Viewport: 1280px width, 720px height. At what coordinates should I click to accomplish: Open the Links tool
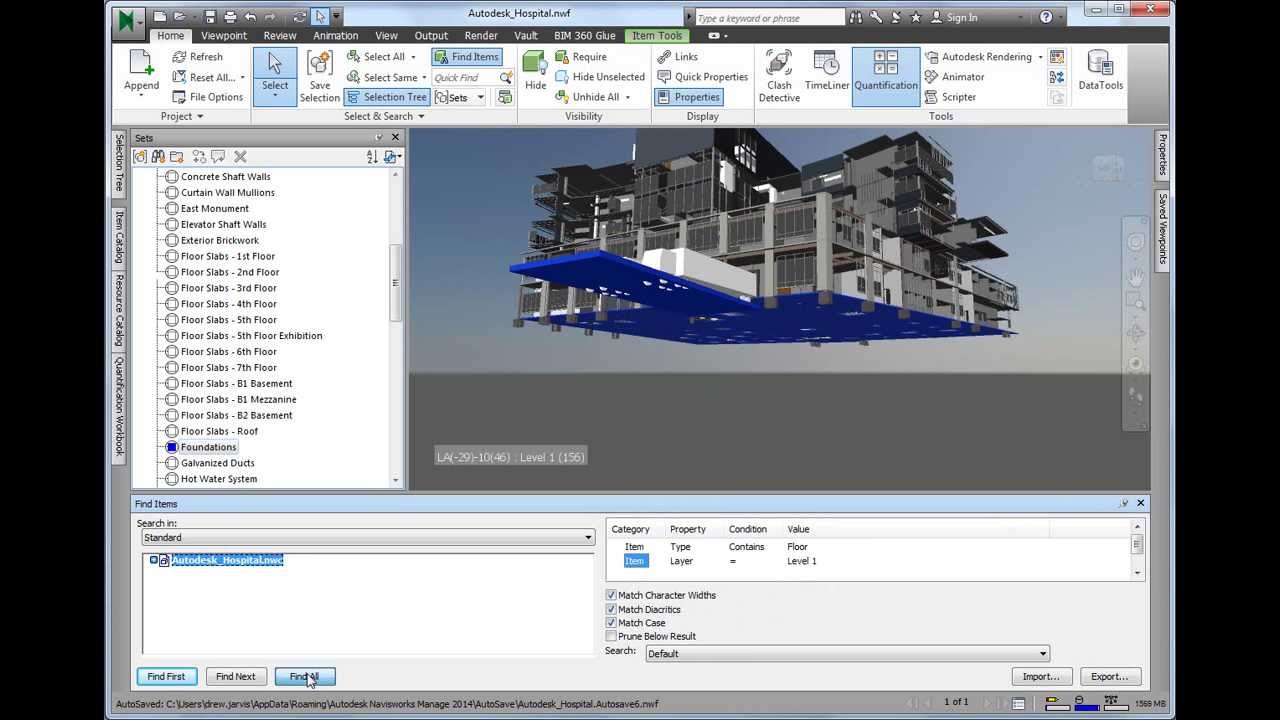click(678, 57)
